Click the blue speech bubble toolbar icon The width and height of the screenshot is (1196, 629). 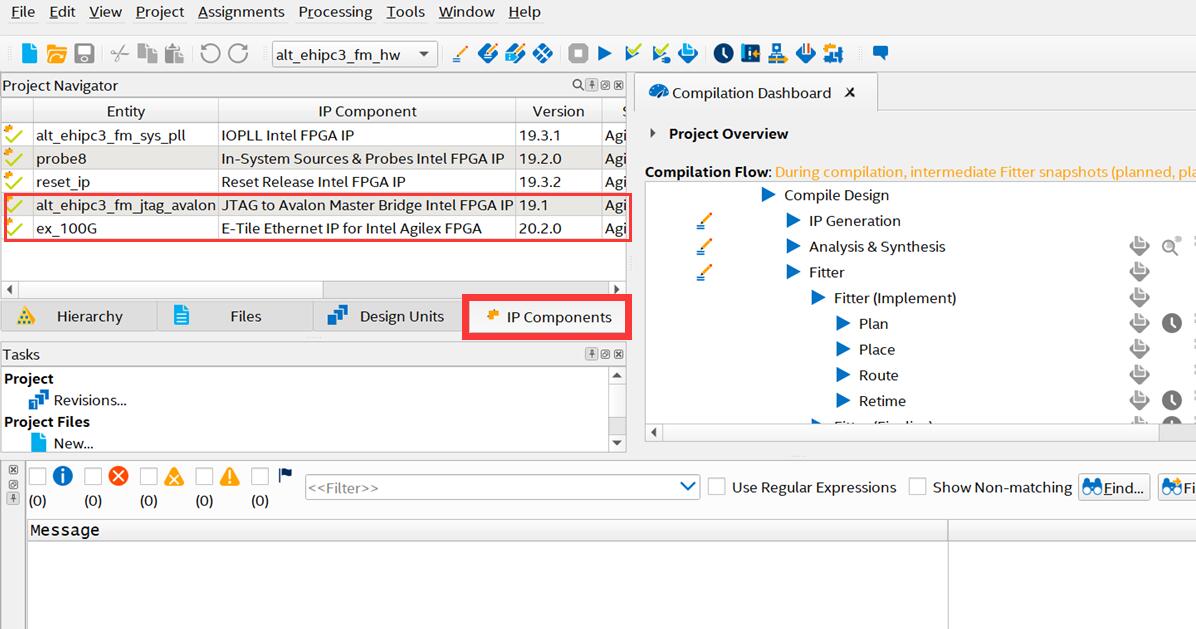point(880,53)
